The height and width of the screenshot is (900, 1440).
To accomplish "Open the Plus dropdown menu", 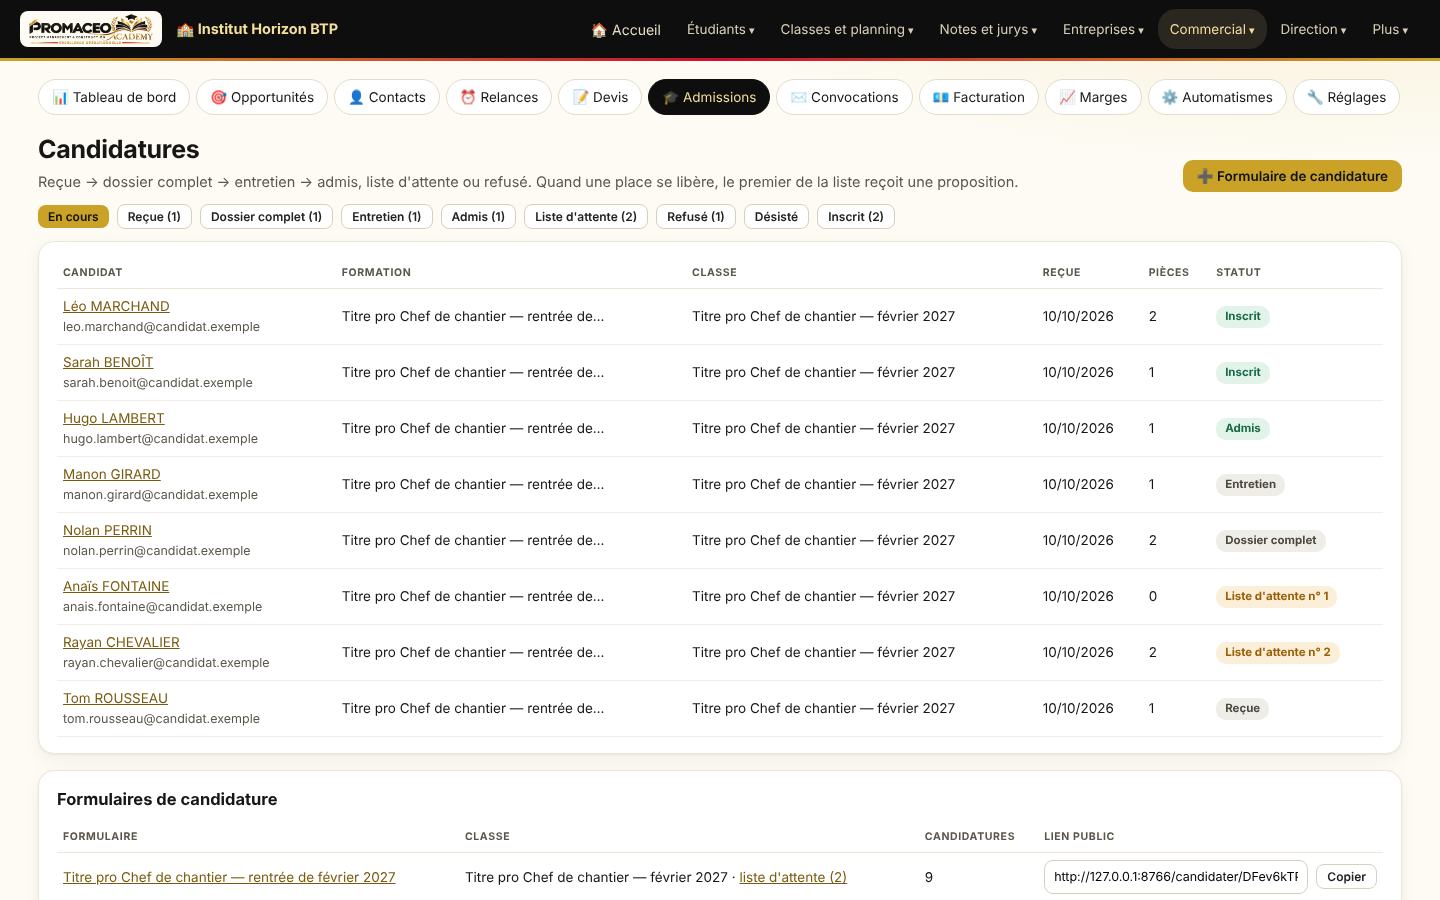I will (x=1390, y=29).
